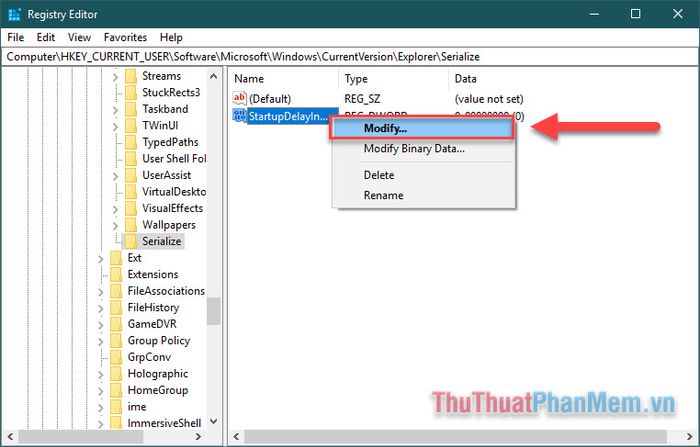Click the Registry Editor title bar icon

click(x=14, y=14)
